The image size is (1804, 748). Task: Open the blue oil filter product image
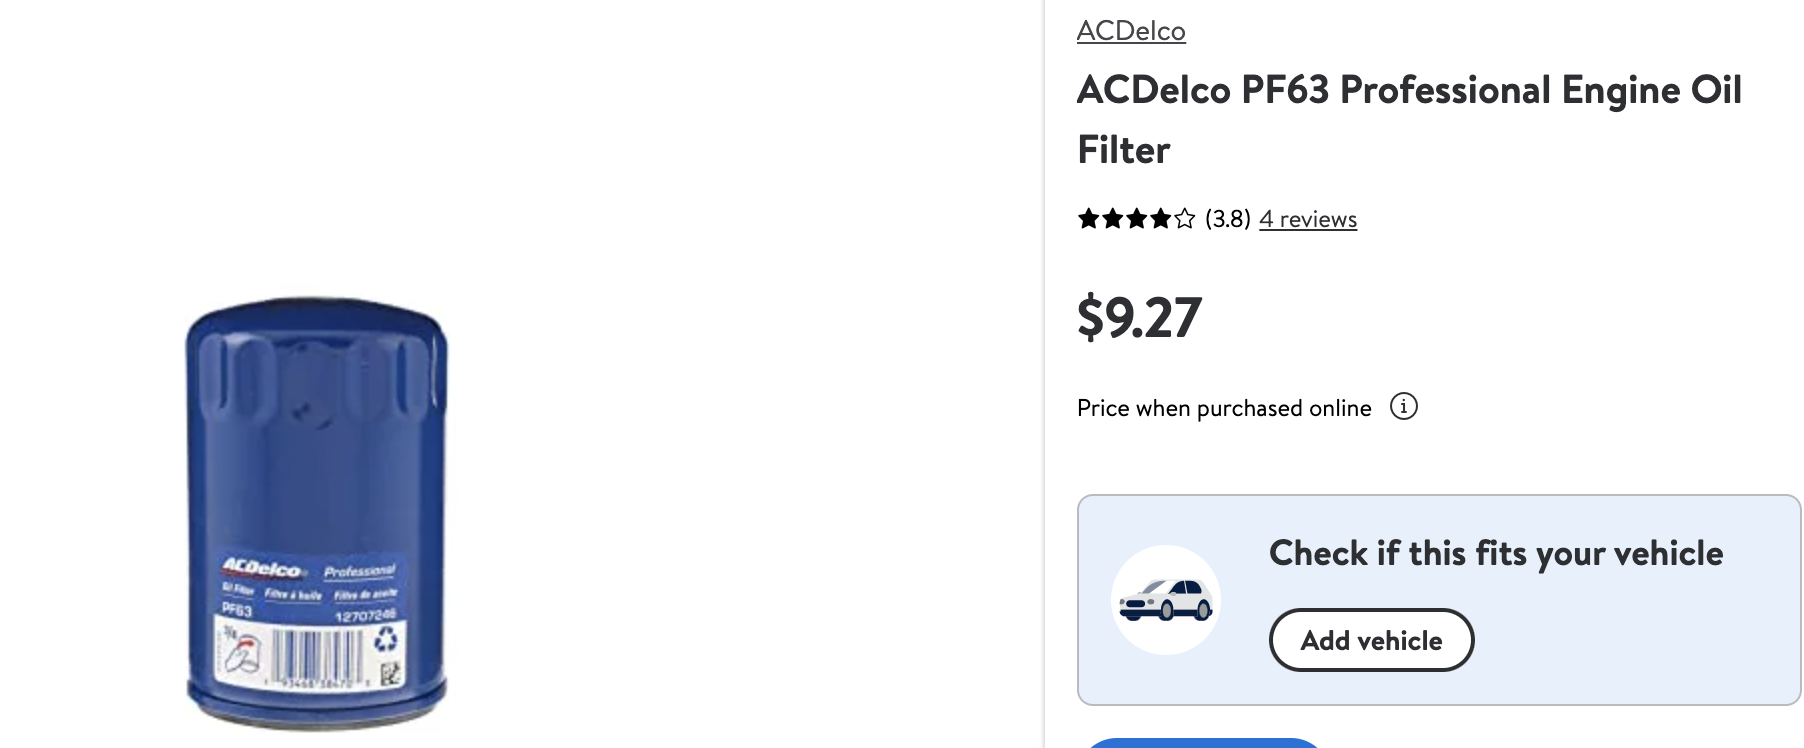tap(316, 512)
